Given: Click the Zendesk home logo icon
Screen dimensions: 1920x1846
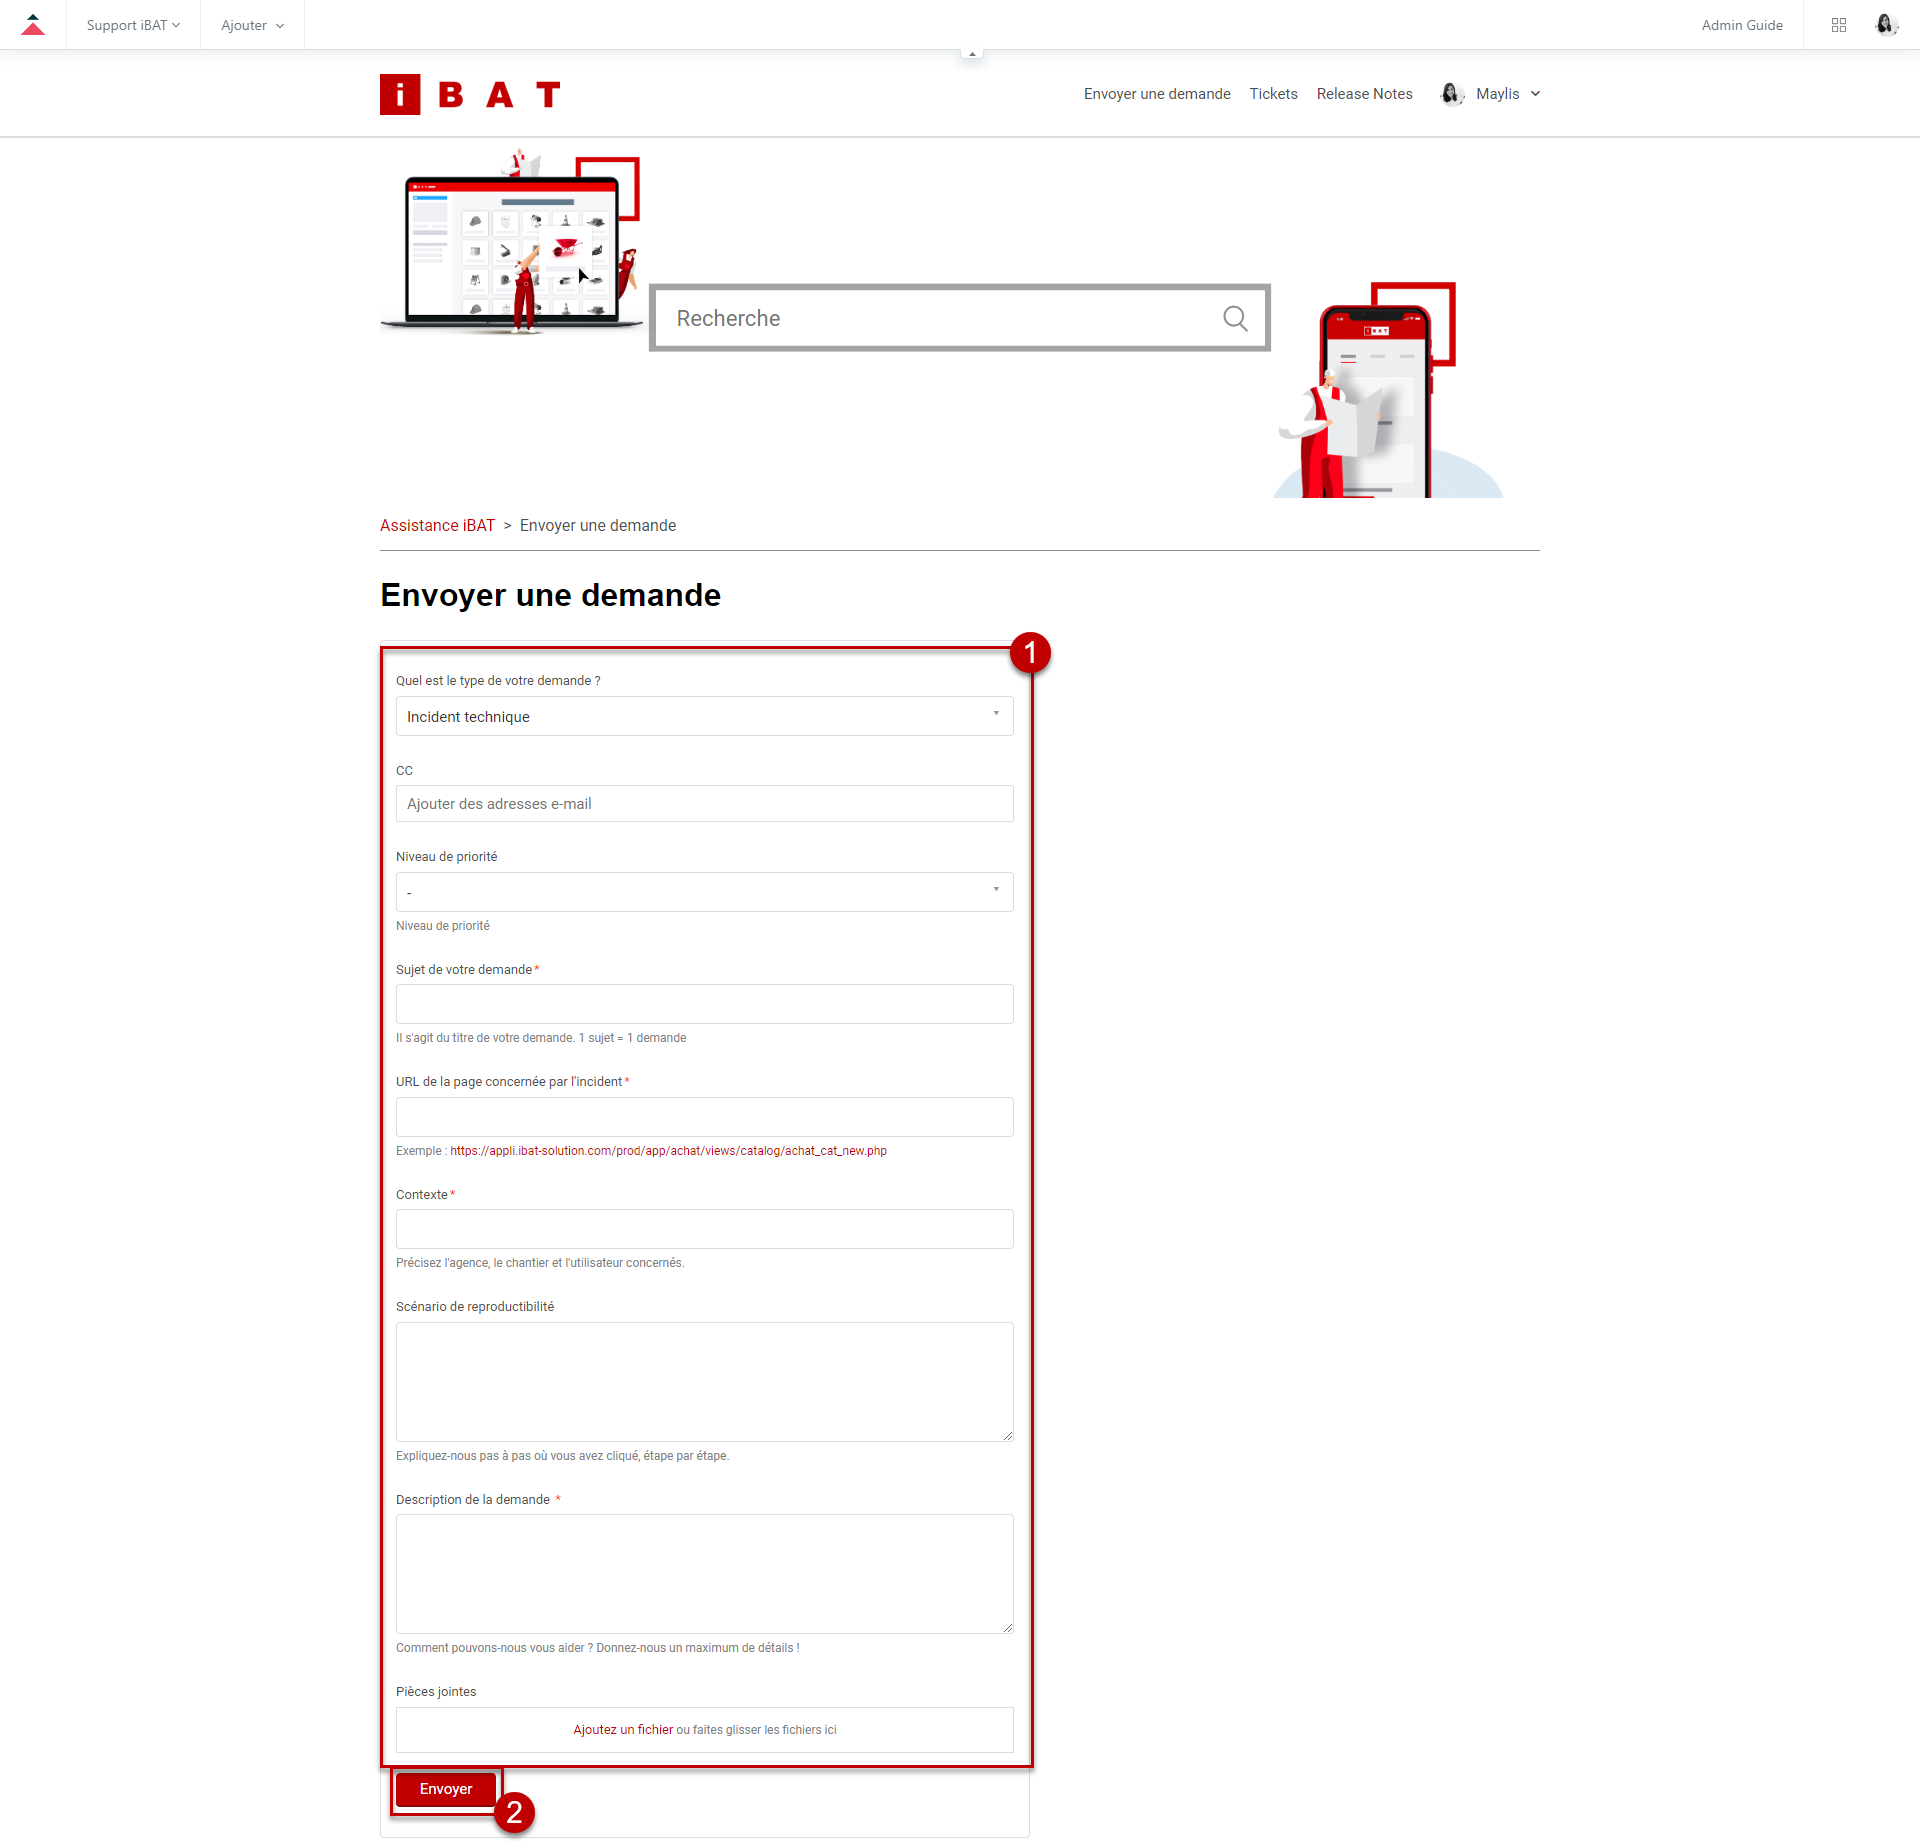Looking at the screenshot, I should pos(33,25).
